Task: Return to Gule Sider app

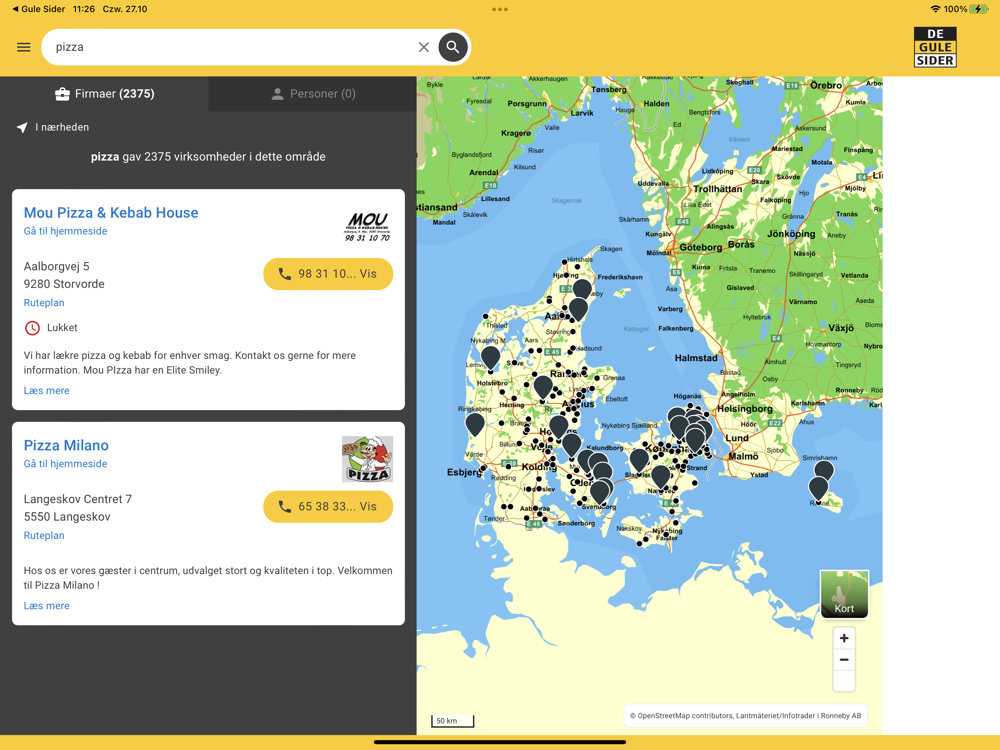Action: click(38, 9)
